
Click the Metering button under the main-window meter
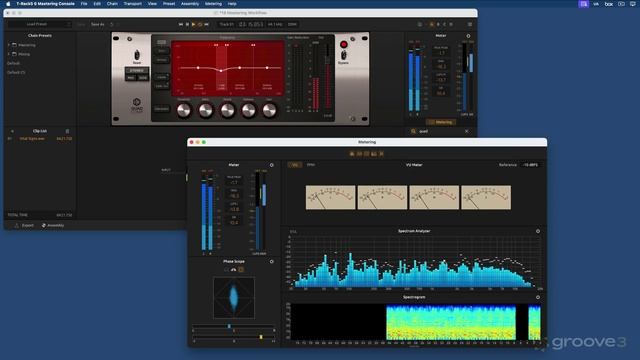coord(441,122)
